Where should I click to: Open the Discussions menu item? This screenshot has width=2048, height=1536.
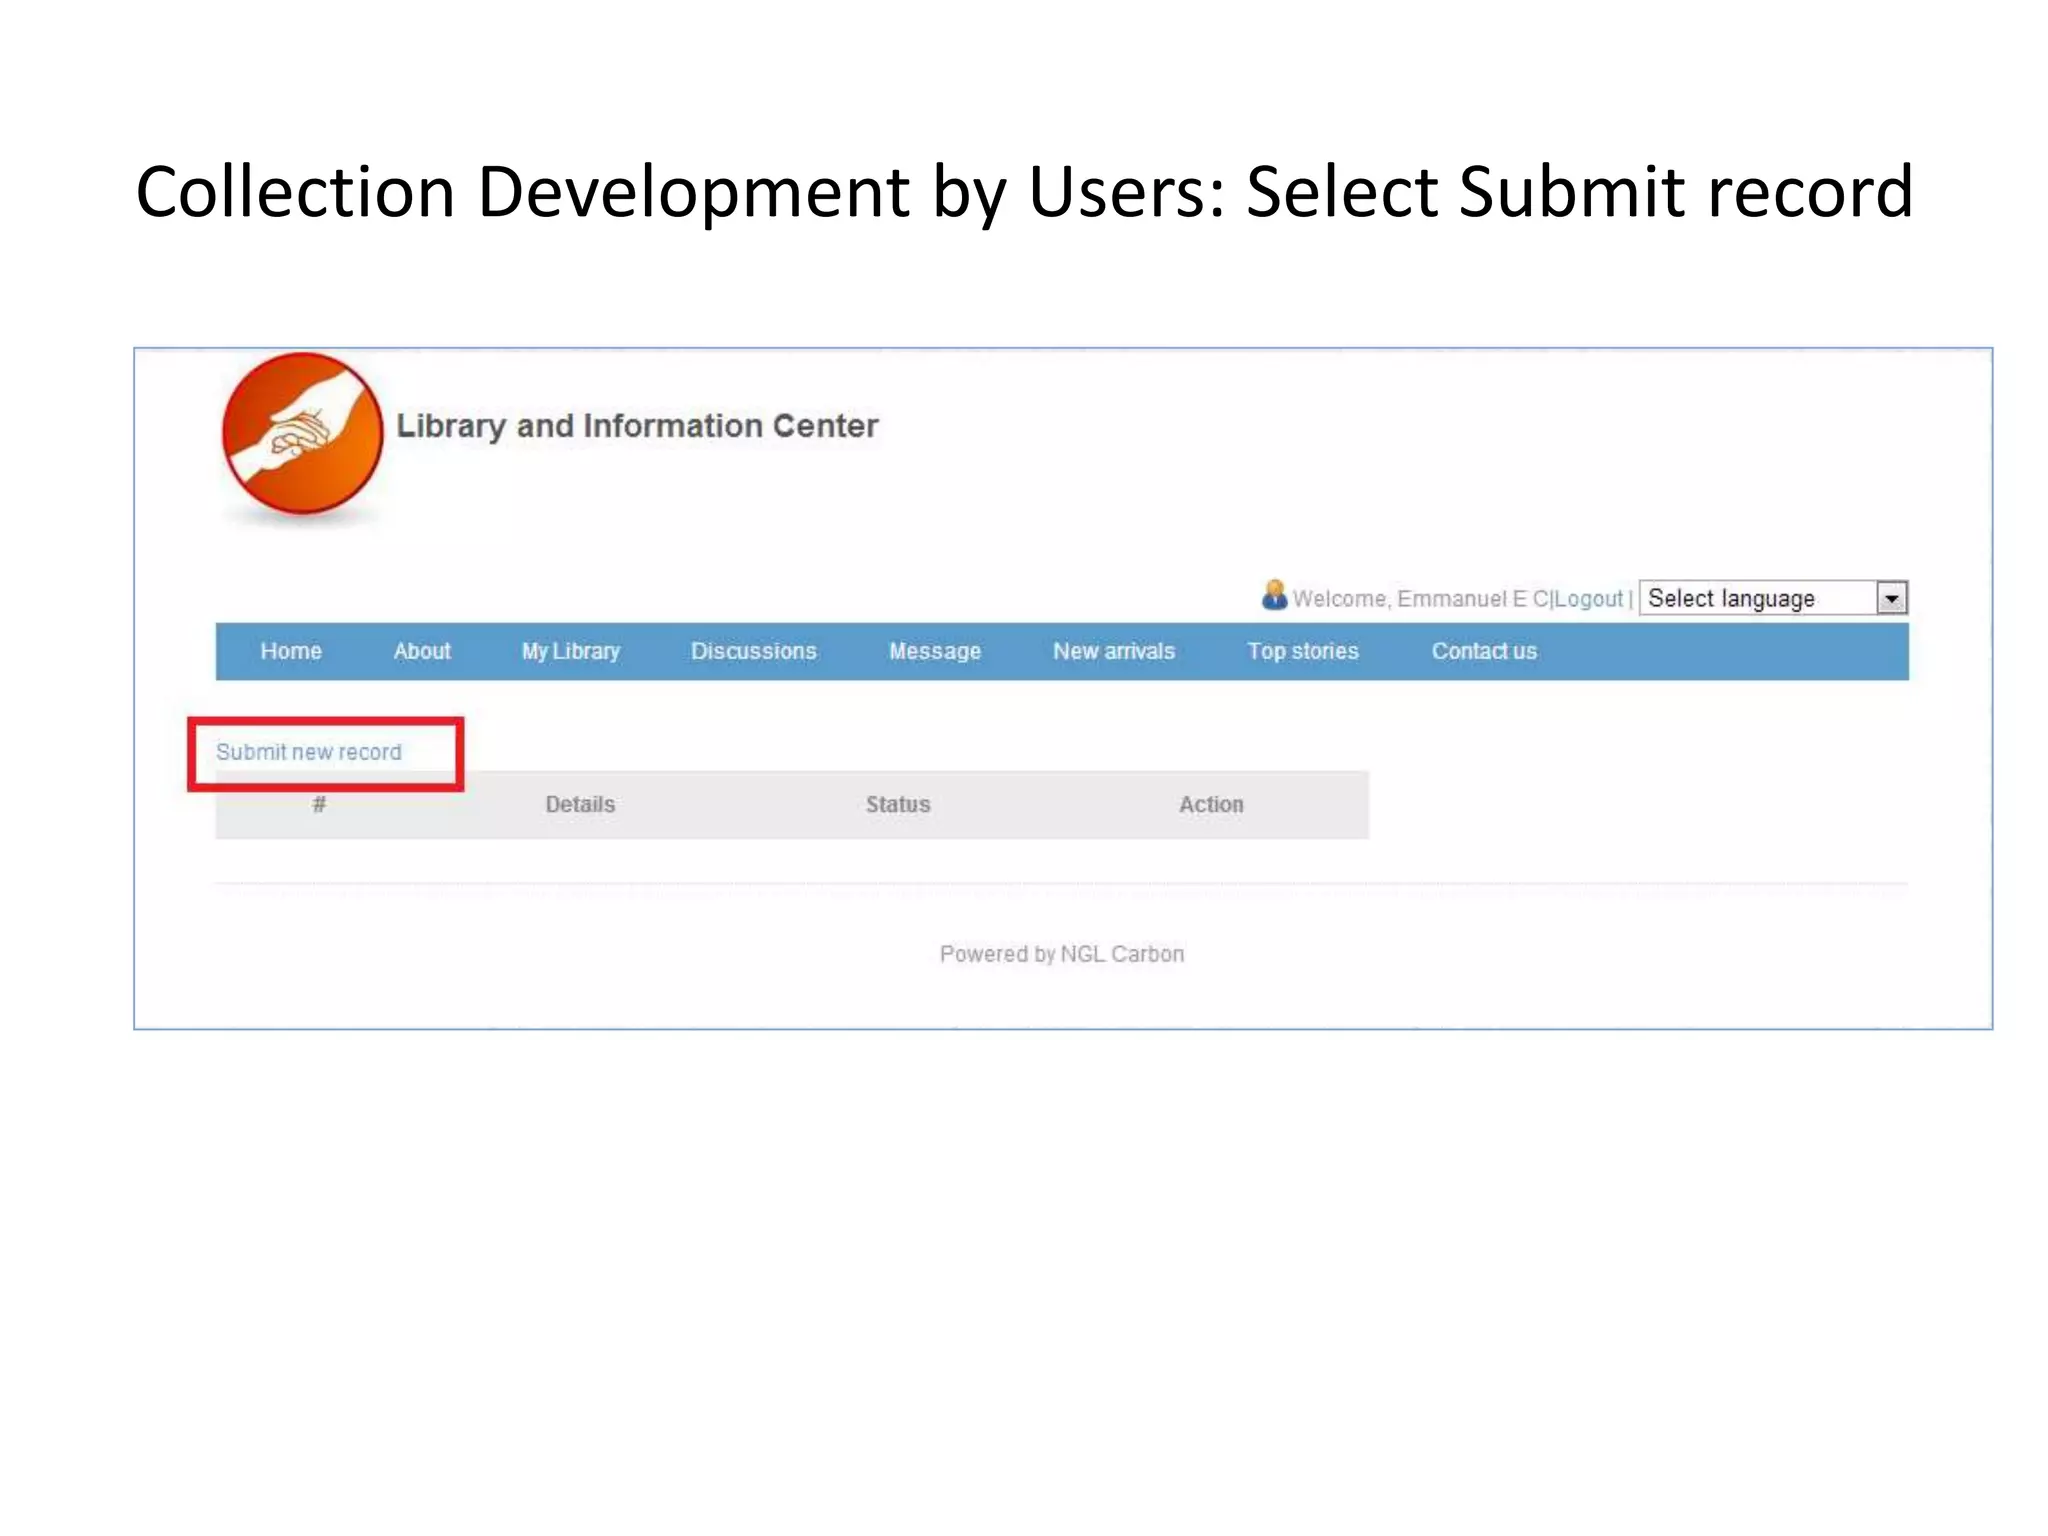tap(754, 651)
